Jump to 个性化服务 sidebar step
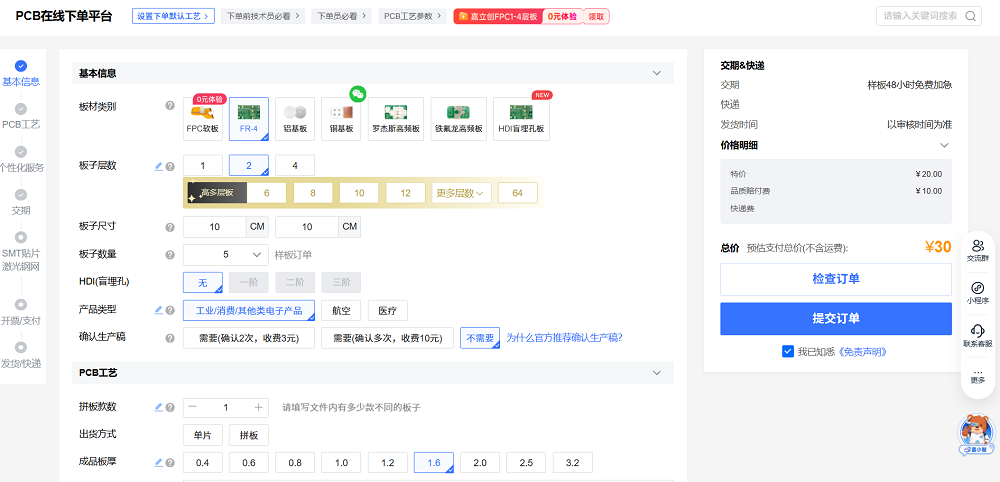Viewport: 1000px width, 482px height. (x=22, y=159)
